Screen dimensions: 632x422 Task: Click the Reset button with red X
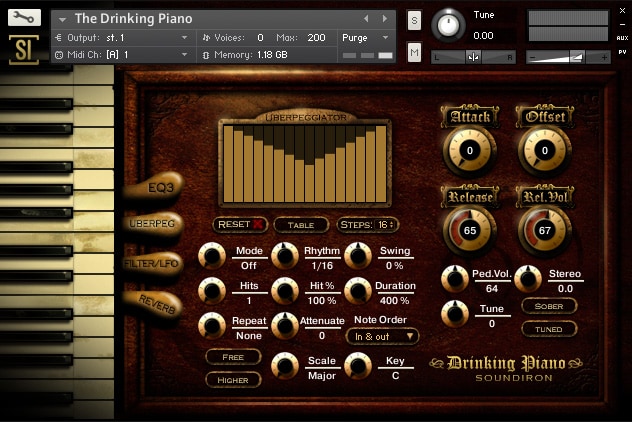[241, 225]
